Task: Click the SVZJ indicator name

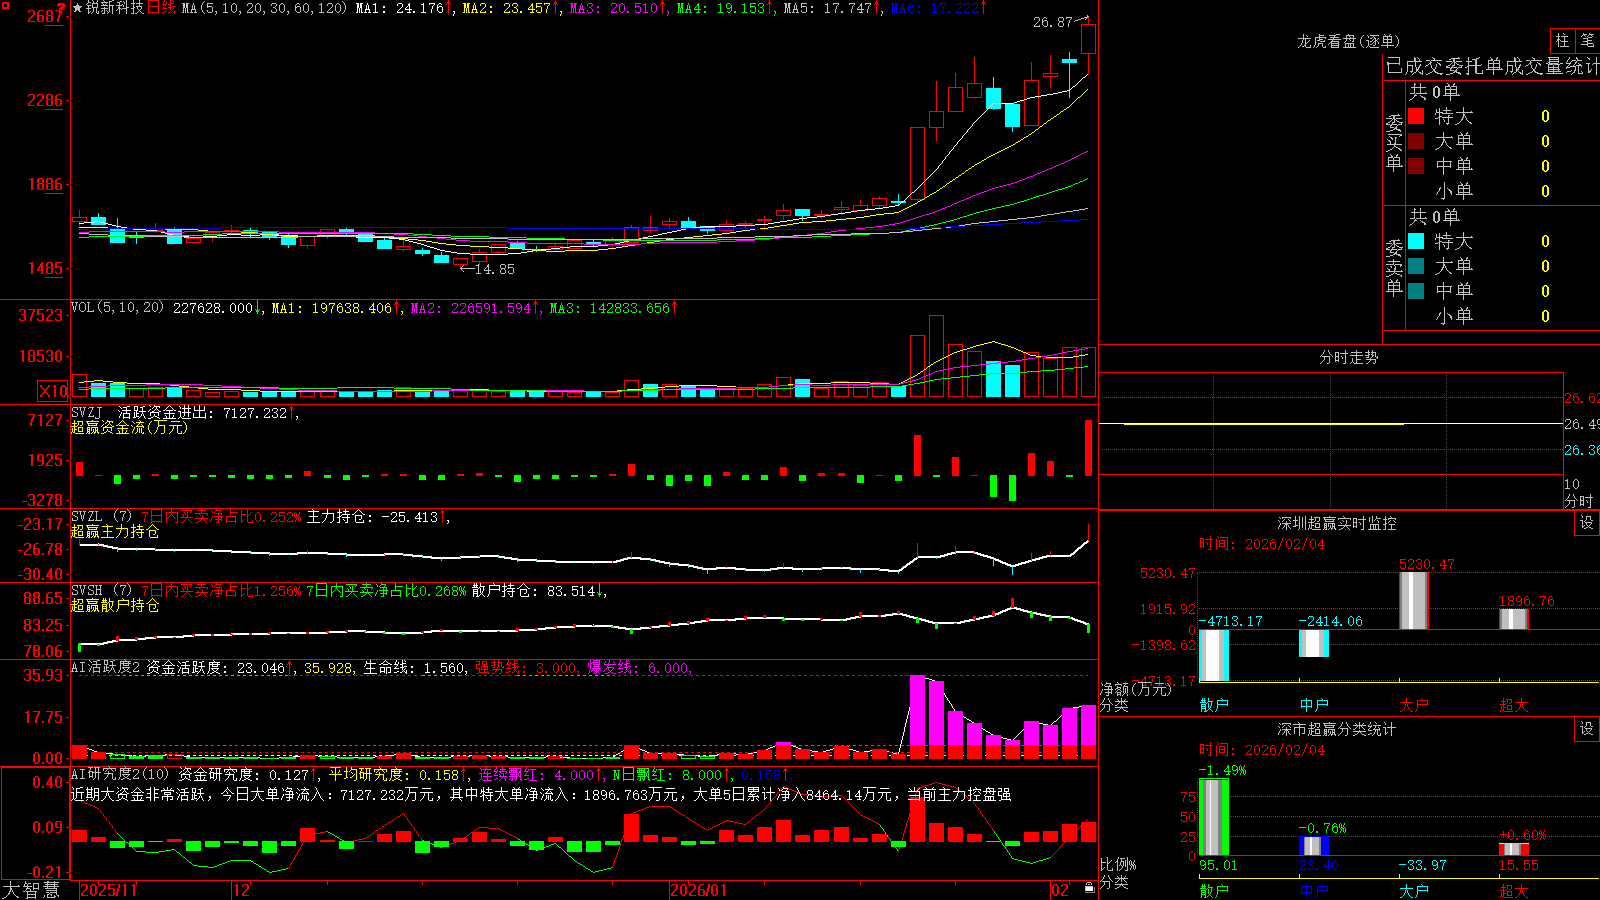Action: pyautogui.click(x=87, y=412)
